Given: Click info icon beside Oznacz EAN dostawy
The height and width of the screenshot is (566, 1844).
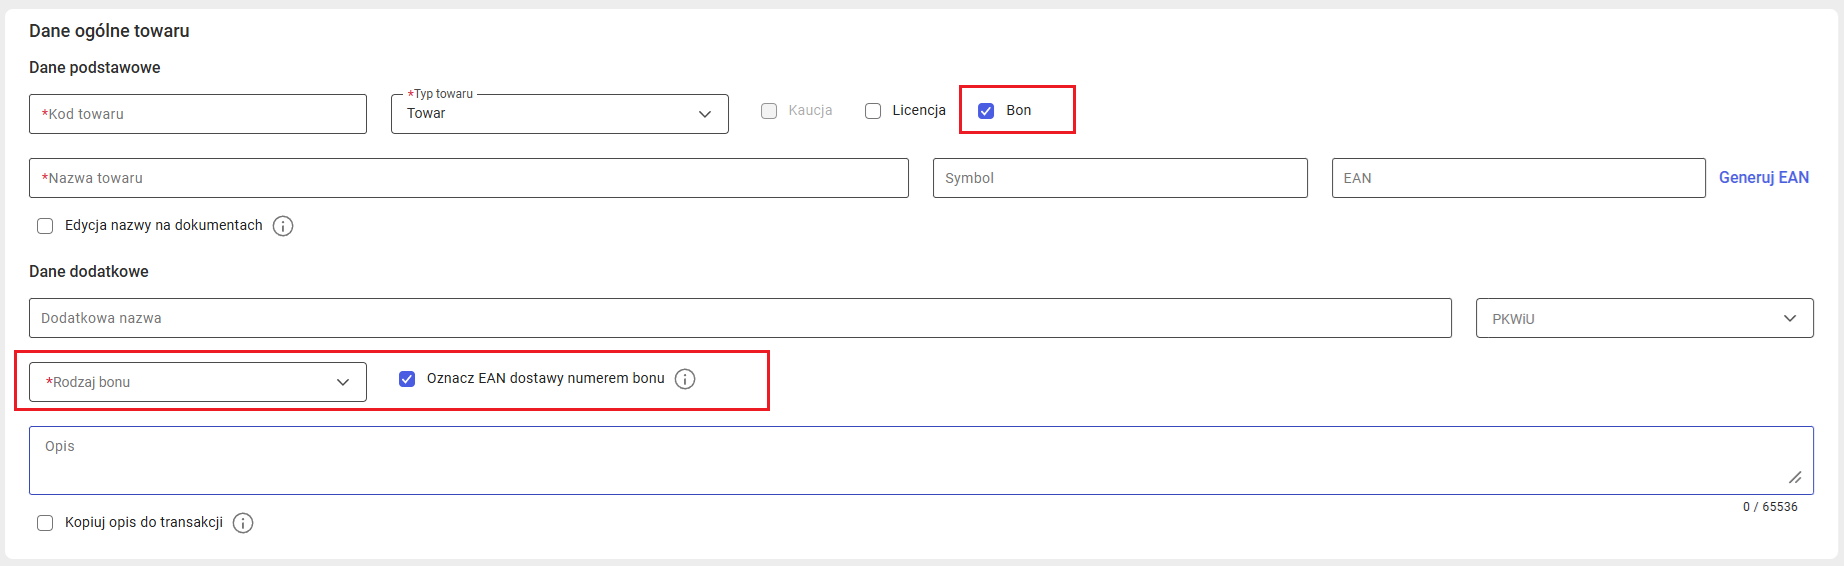Looking at the screenshot, I should [685, 379].
